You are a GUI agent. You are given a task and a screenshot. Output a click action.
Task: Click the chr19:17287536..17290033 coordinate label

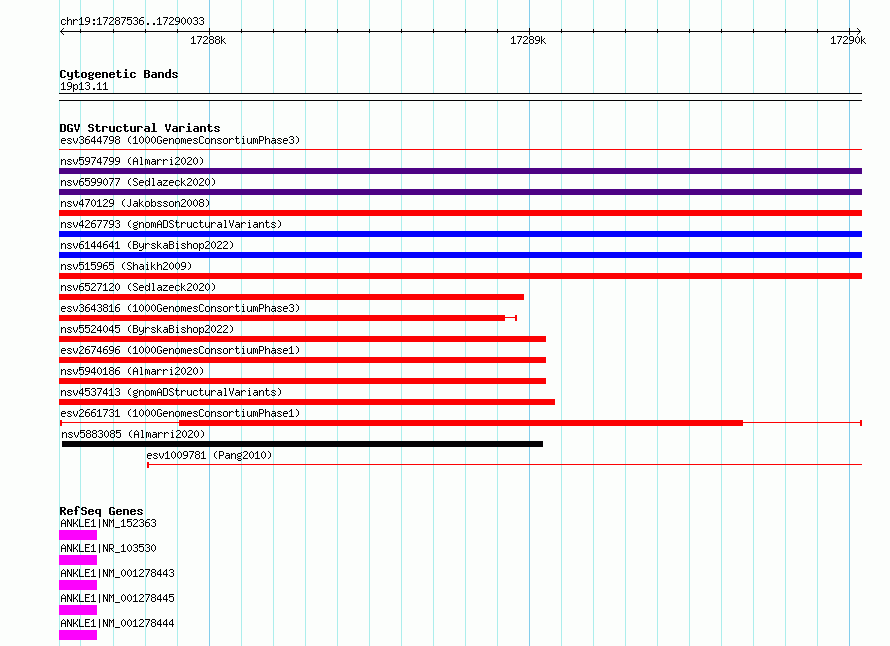click(x=132, y=22)
